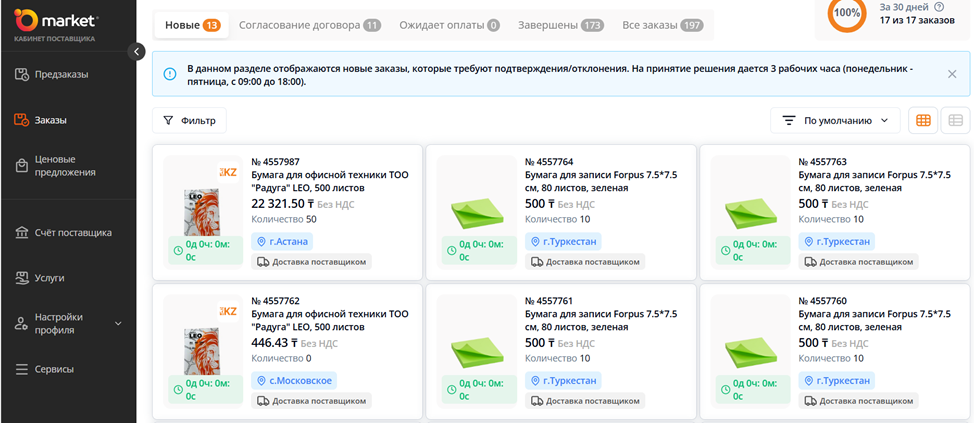Click the market logo
This screenshot has height=423, width=974.
(x=56, y=23)
